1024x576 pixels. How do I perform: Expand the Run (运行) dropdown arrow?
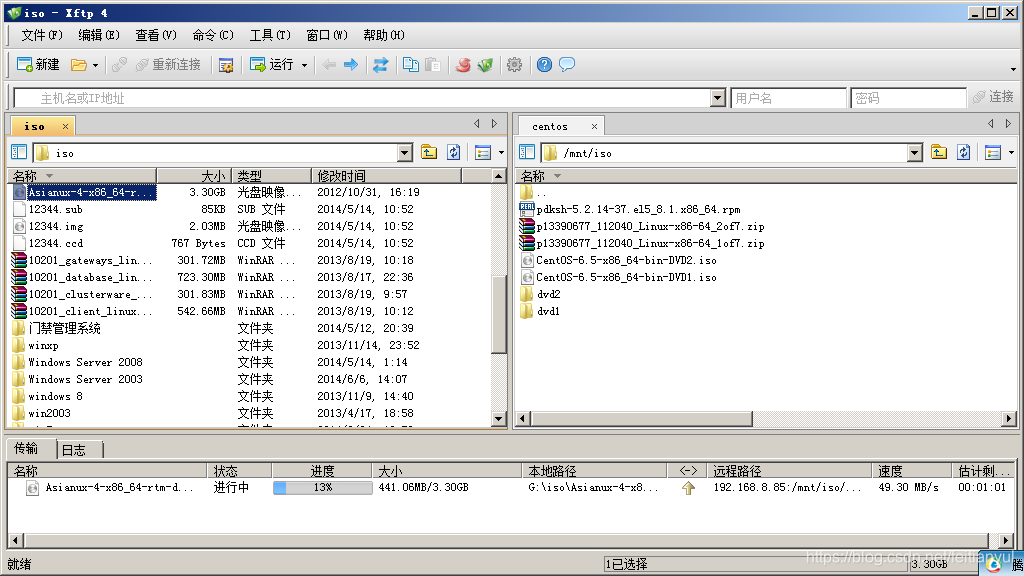coord(304,65)
